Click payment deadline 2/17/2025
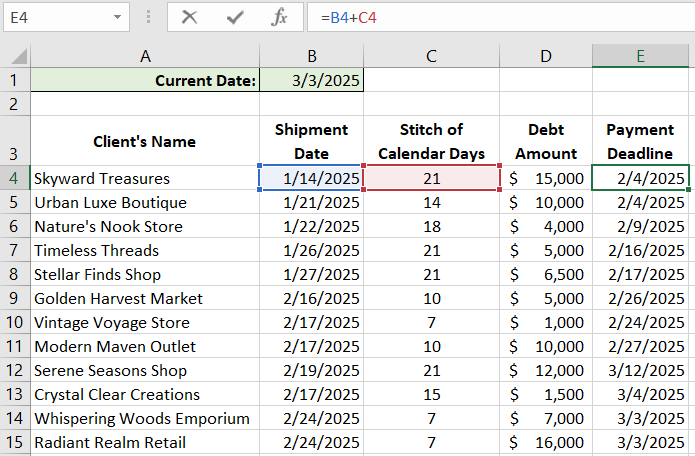The height and width of the screenshot is (456, 695). point(640,274)
